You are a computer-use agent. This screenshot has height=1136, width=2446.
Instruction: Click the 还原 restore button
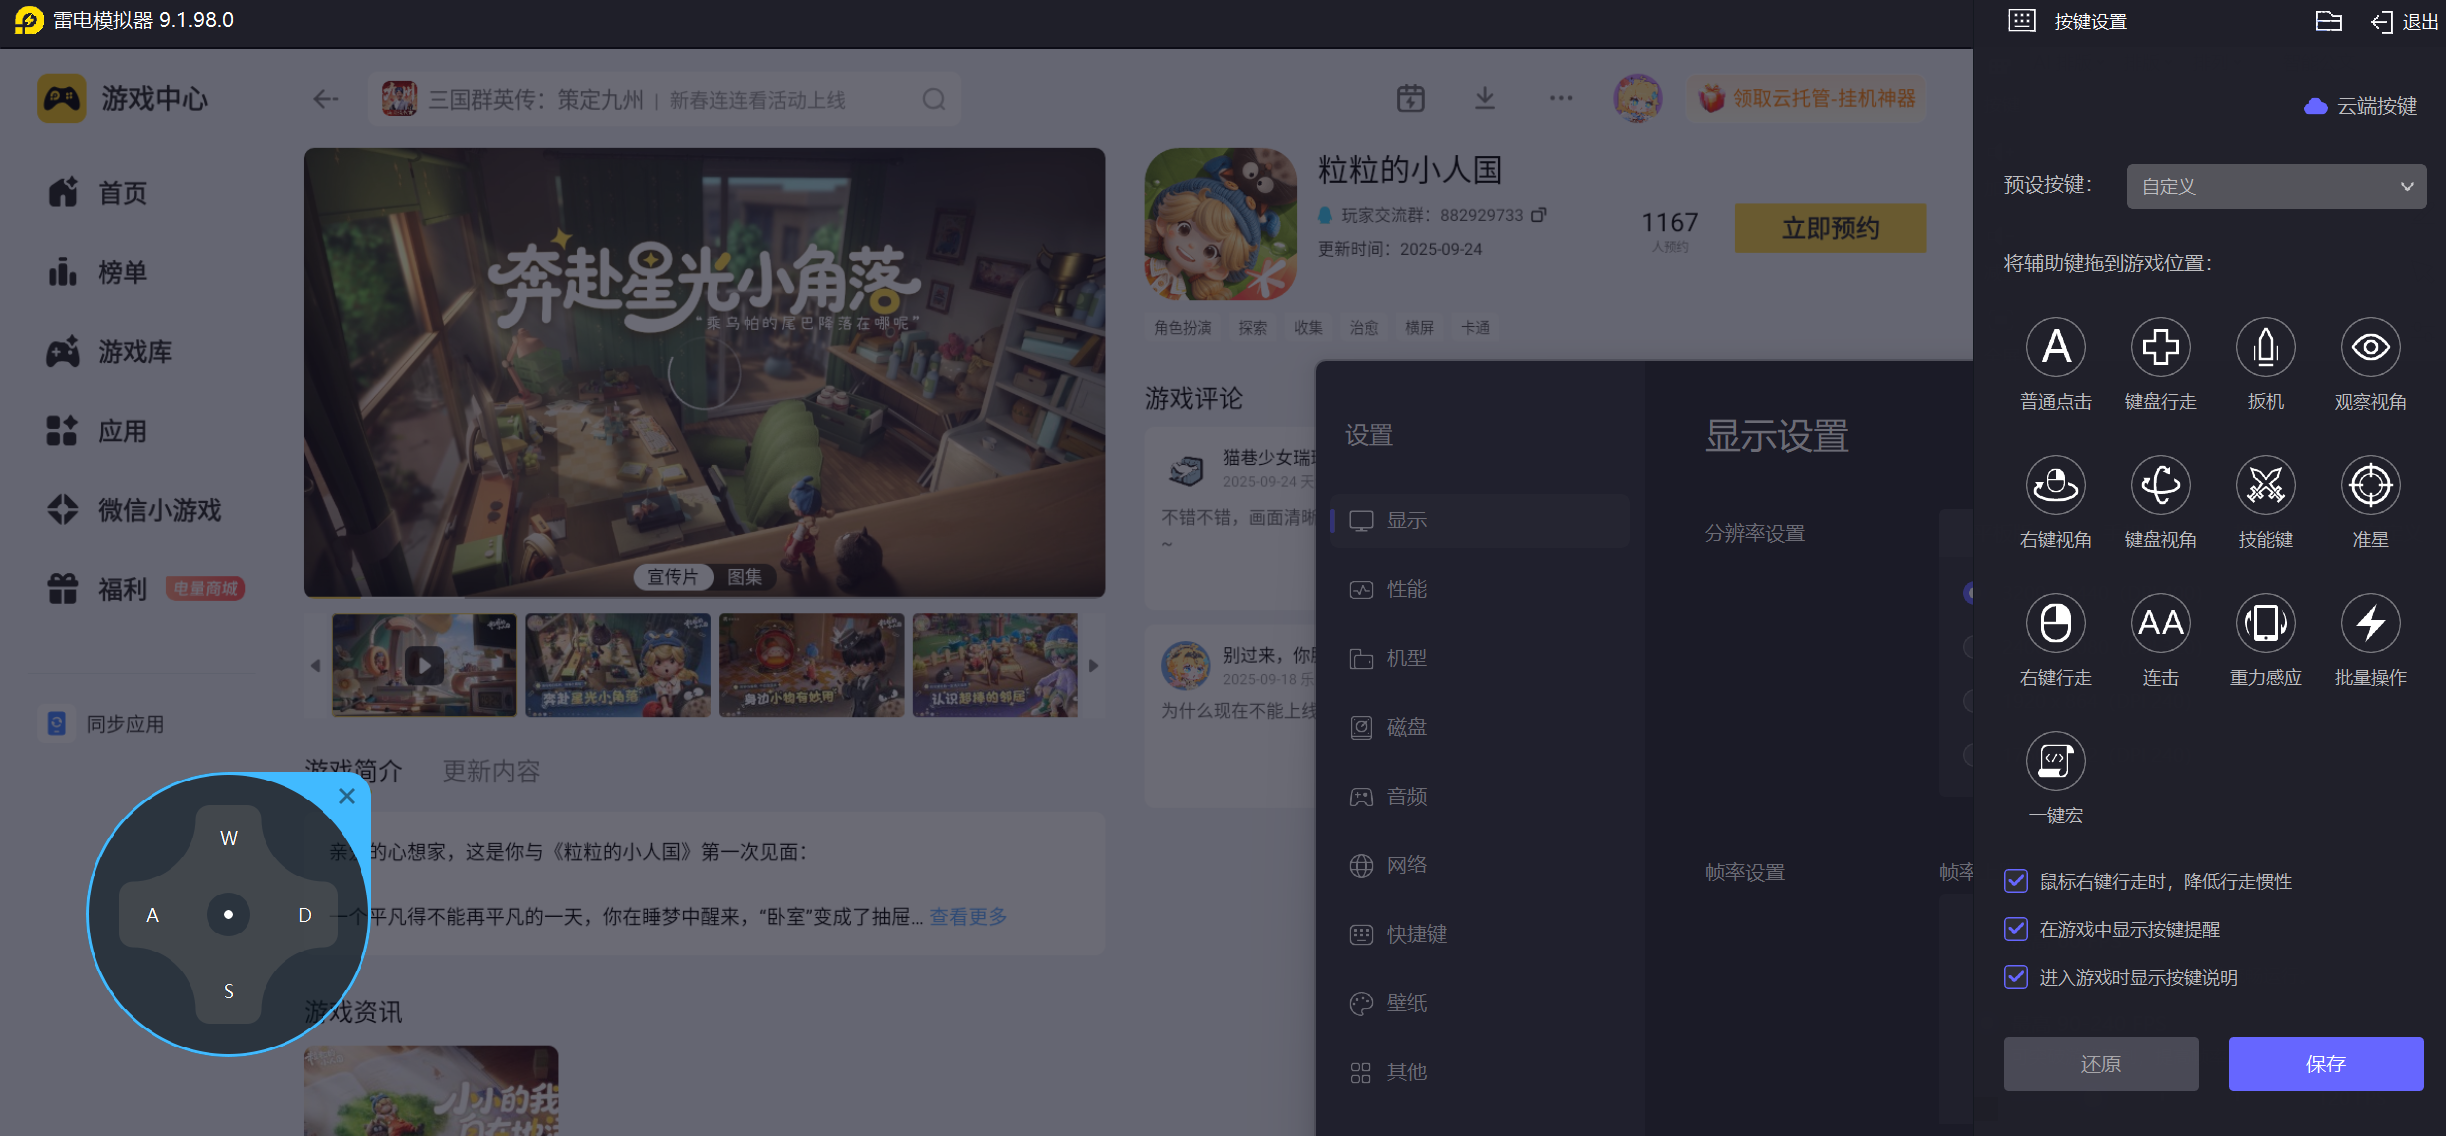(2100, 1064)
